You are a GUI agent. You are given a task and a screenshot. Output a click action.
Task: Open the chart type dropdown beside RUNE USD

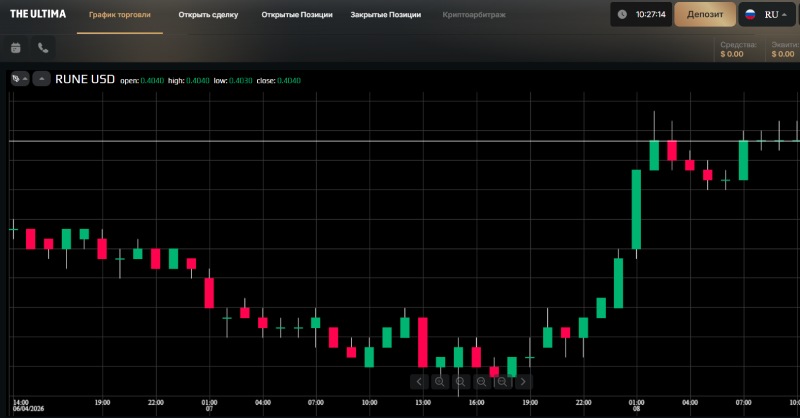(19, 79)
